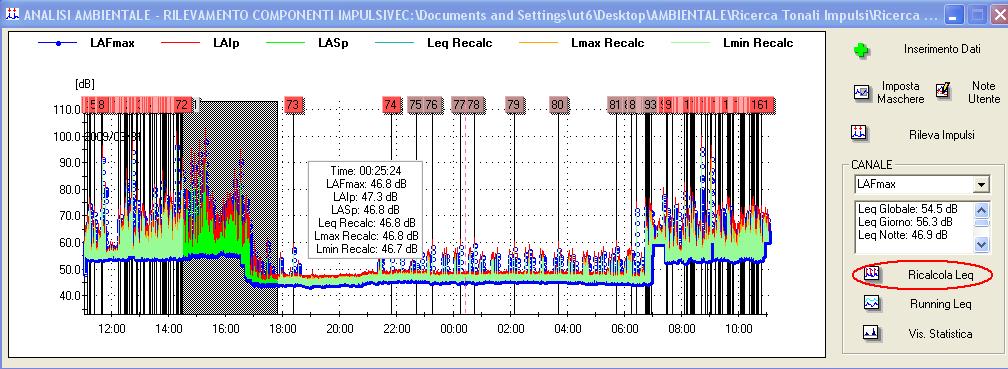
Task: Click the LASp legend entry
Action: [x=307, y=44]
